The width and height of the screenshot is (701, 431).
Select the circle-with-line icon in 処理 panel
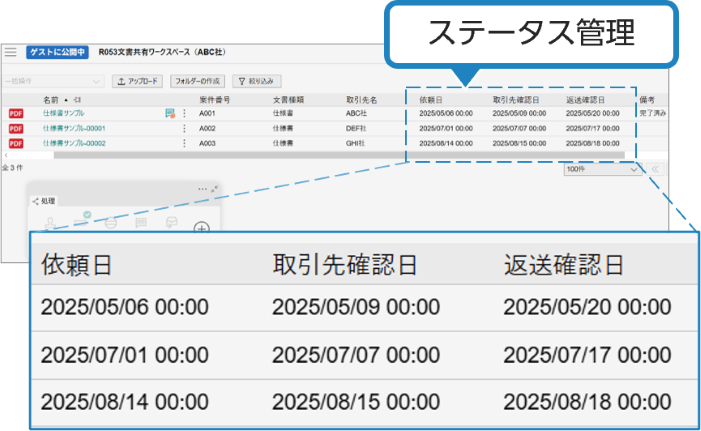[x=111, y=222]
